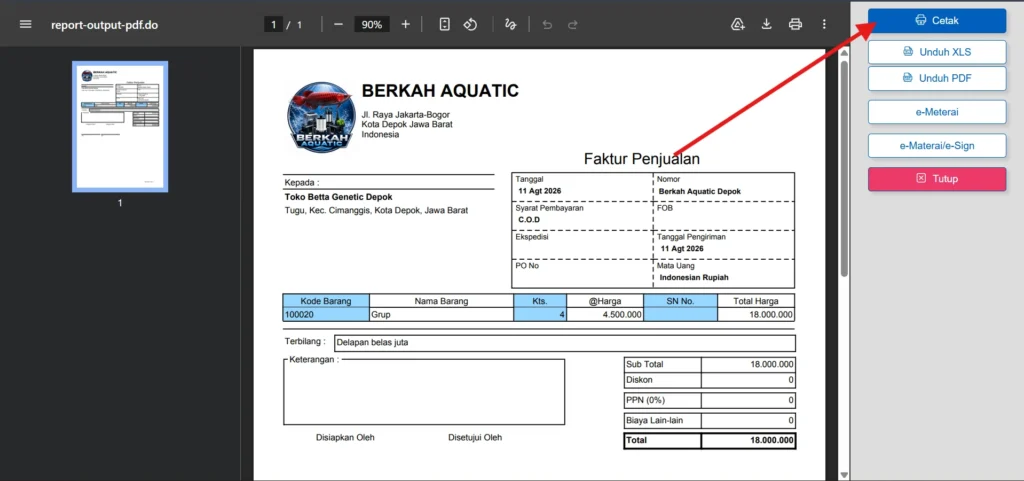Screen dimensions: 1024x481
Task: Save the PDF to Google Drive
Action: point(738,25)
